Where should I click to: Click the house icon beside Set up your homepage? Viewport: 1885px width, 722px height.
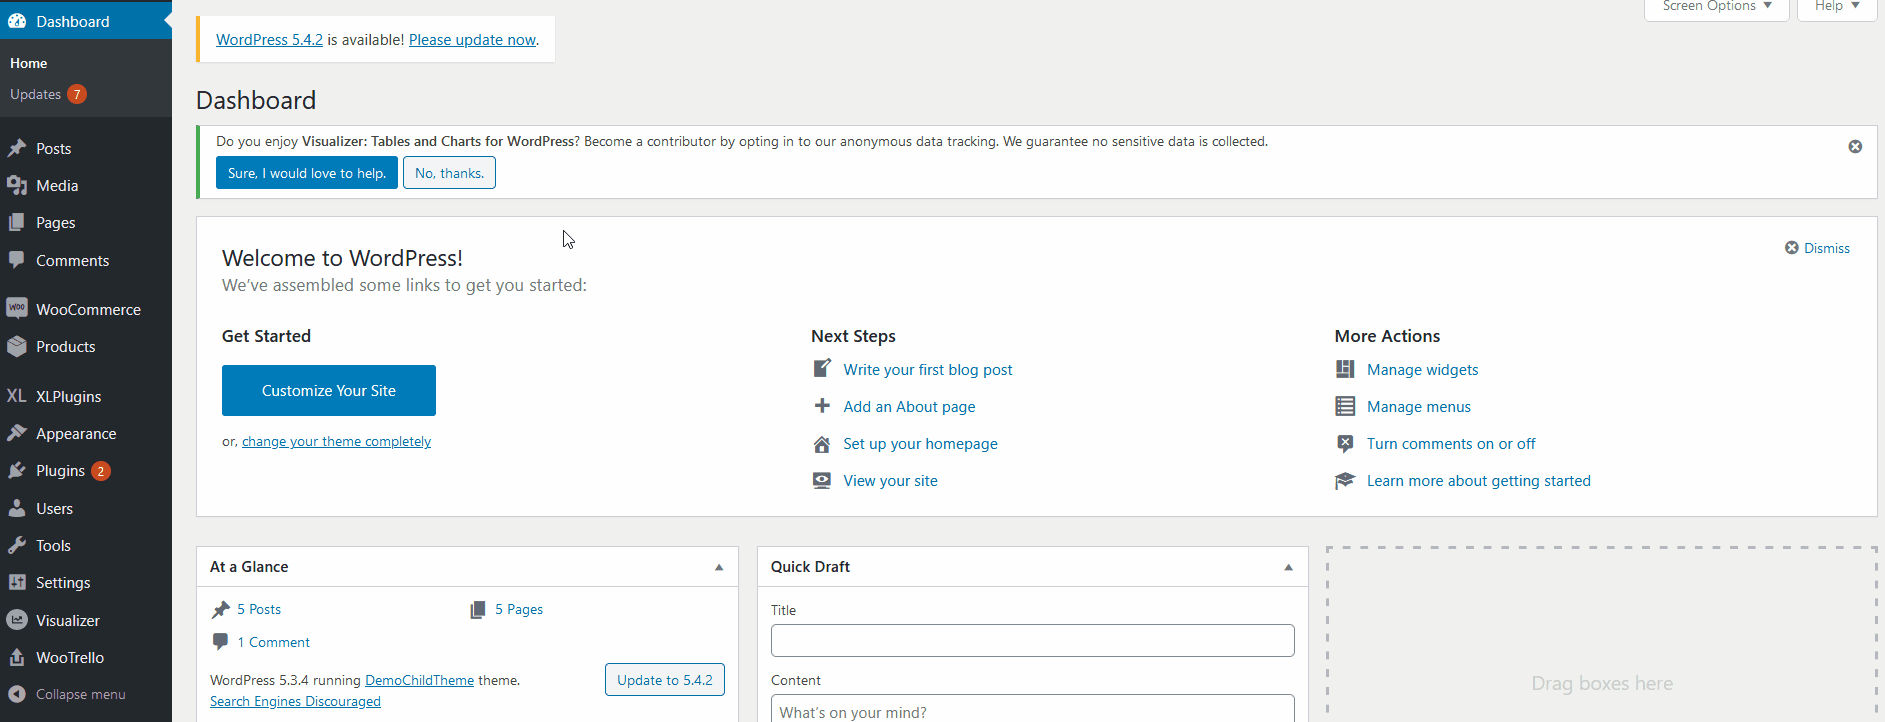tap(822, 444)
